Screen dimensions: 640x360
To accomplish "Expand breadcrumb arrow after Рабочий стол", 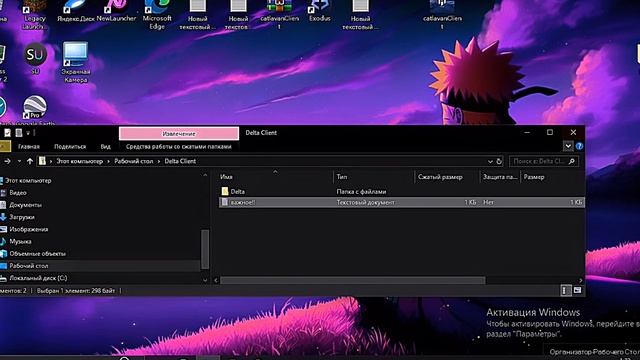I will (159, 161).
